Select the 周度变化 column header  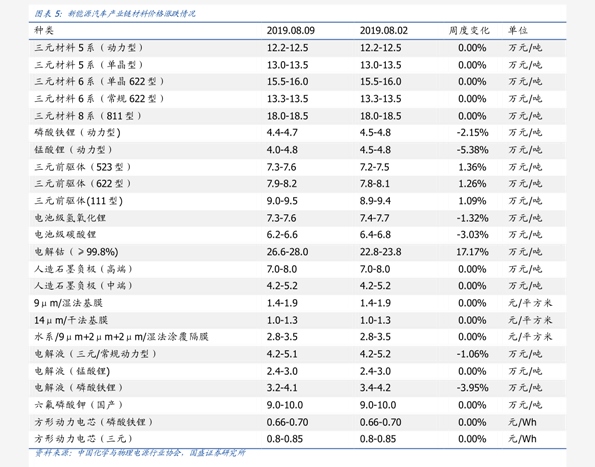coord(469,30)
